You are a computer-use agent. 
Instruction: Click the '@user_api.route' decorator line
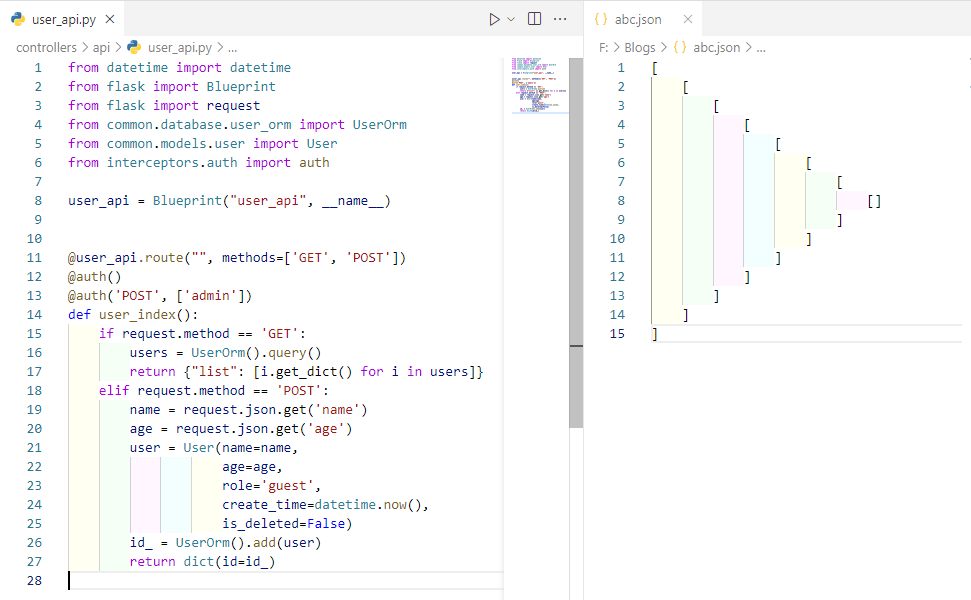pos(237,258)
